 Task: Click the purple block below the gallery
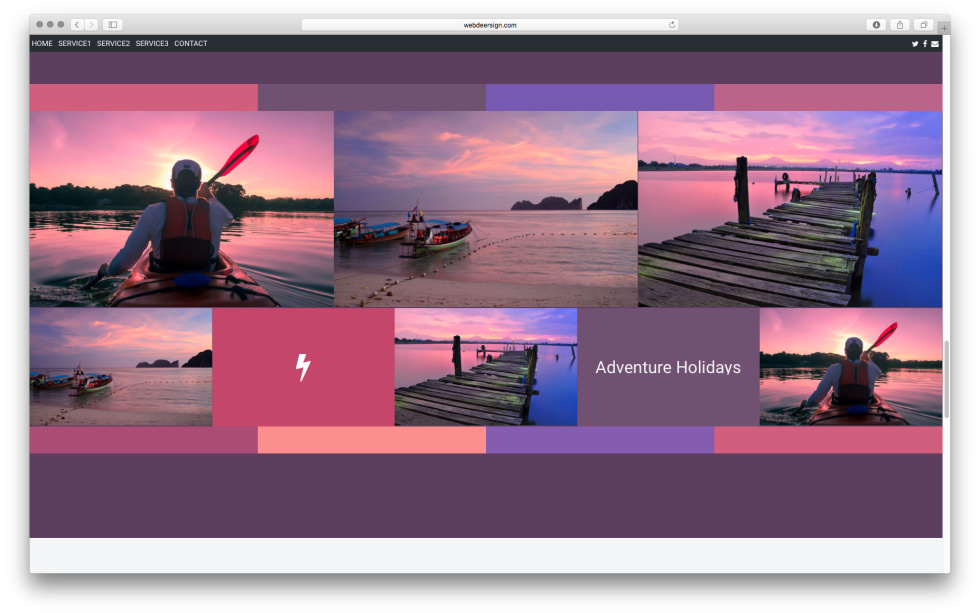tap(600, 440)
